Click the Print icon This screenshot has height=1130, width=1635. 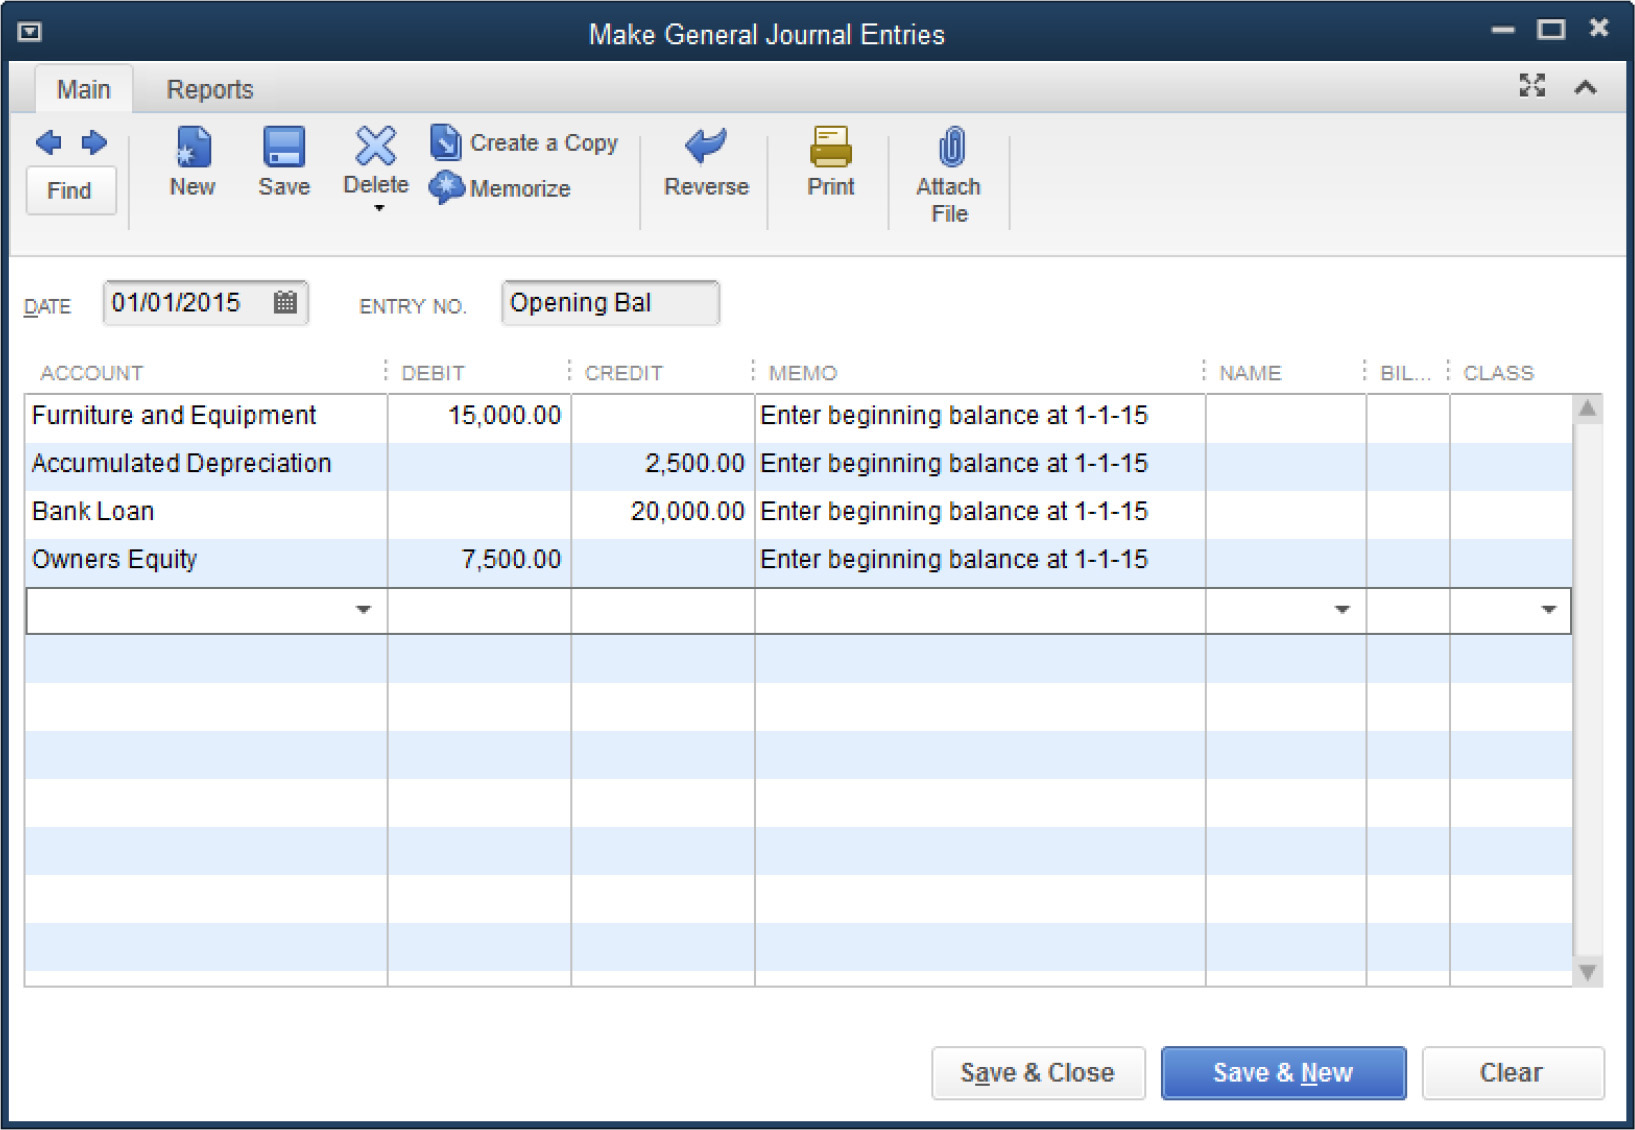[831, 147]
